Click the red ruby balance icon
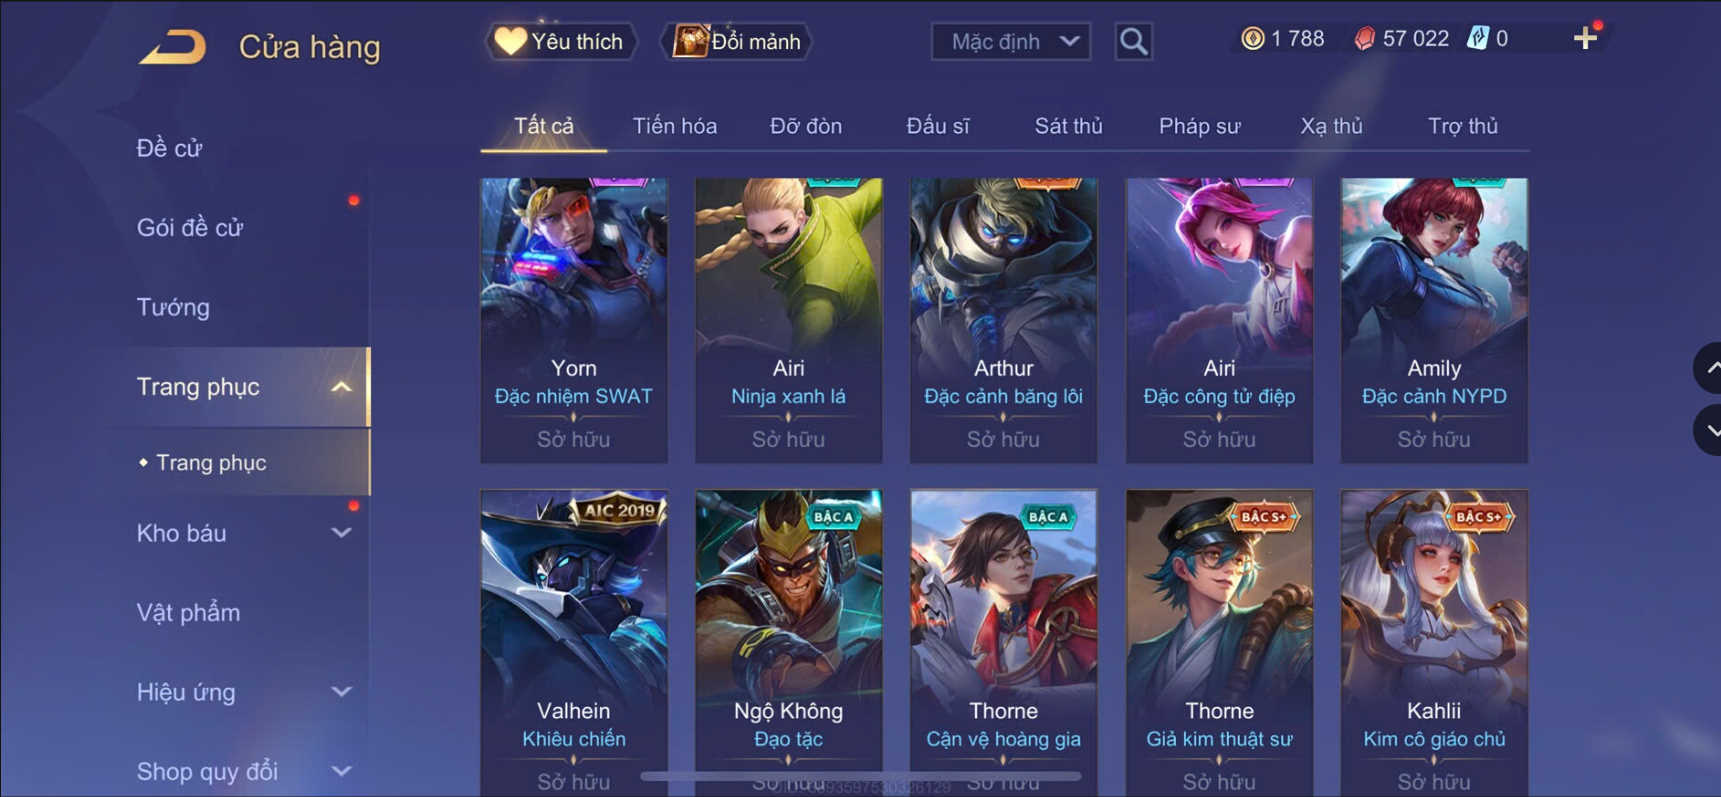This screenshot has height=797, width=1721. (x=1364, y=39)
